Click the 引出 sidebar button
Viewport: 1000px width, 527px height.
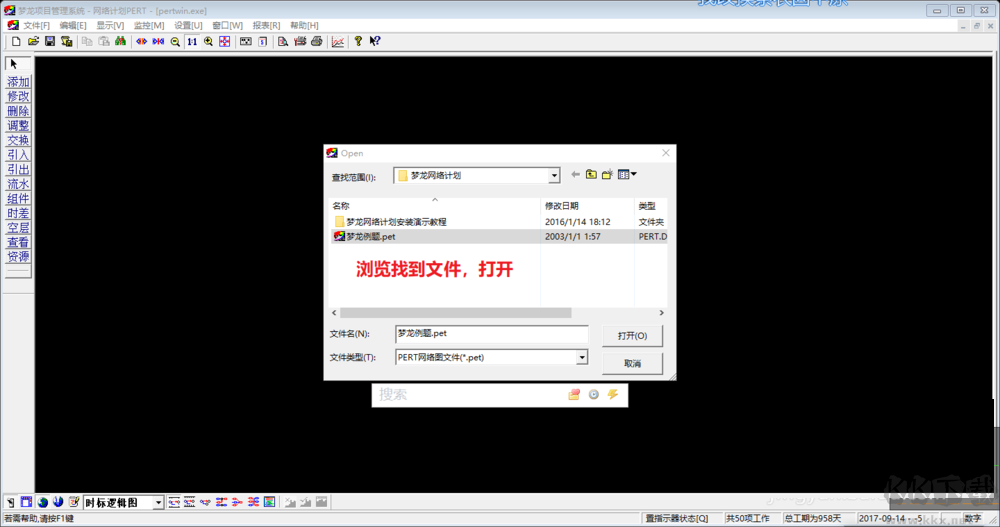coord(18,170)
